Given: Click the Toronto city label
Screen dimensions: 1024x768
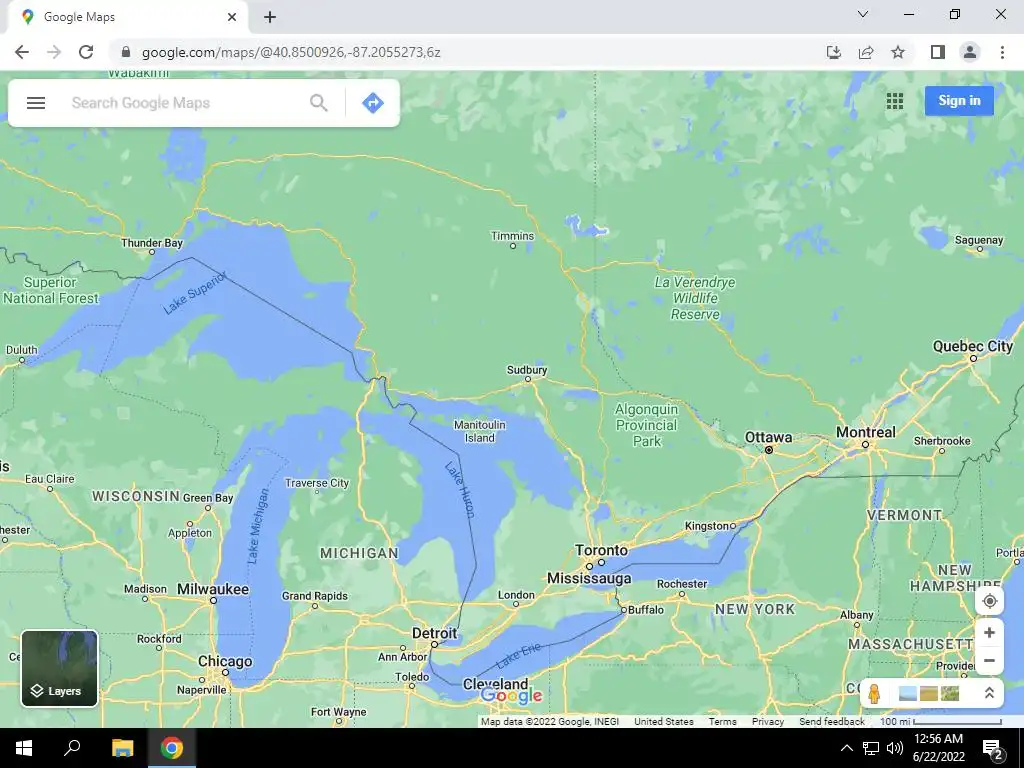Looking at the screenshot, I should (x=601, y=550).
